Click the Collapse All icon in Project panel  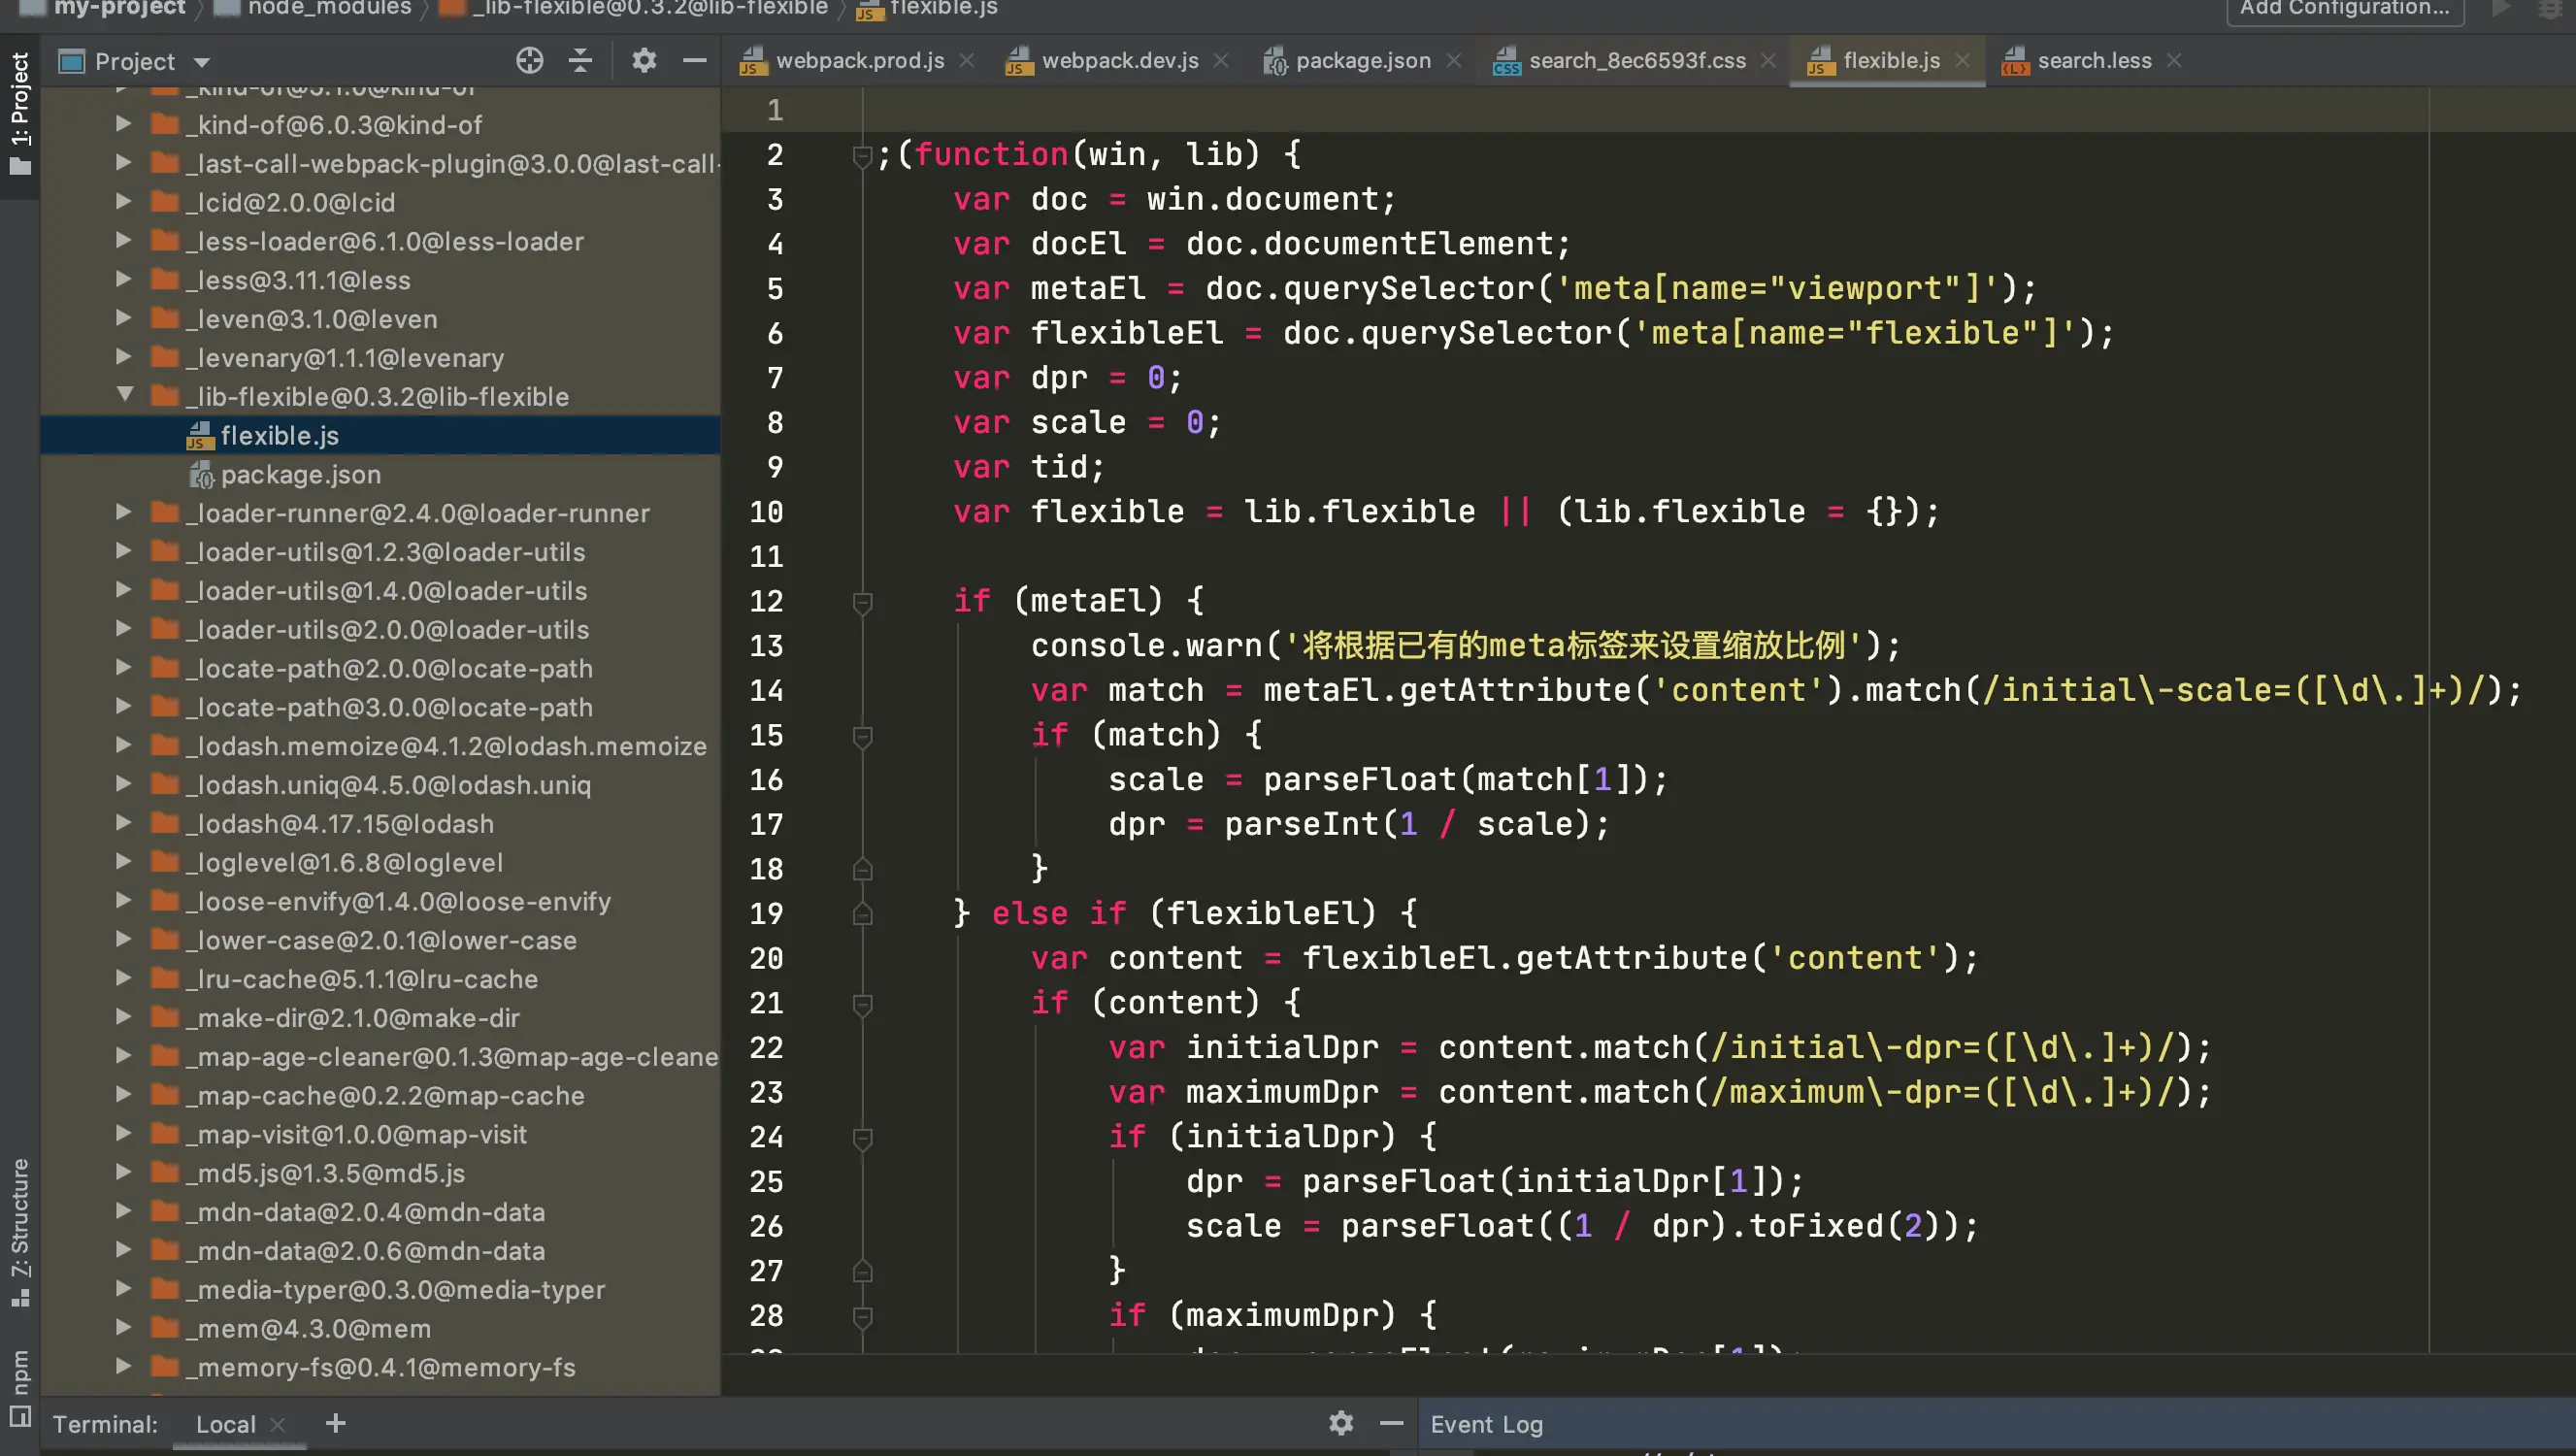[580, 61]
